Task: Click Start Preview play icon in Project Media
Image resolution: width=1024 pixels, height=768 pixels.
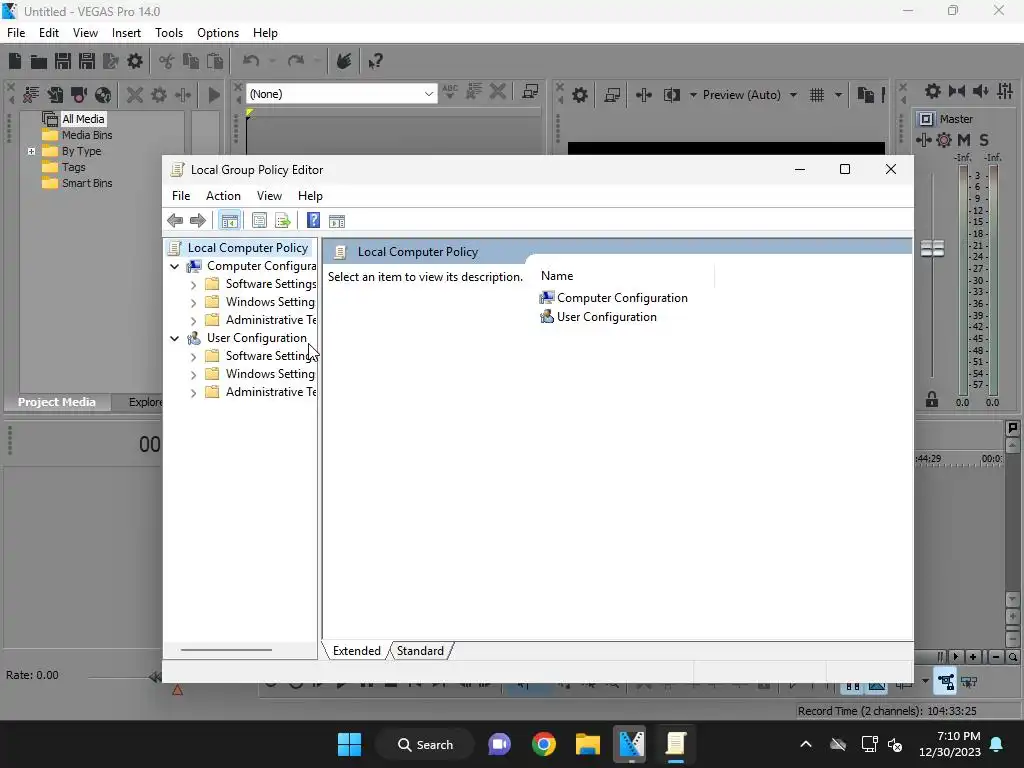Action: pos(214,95)
